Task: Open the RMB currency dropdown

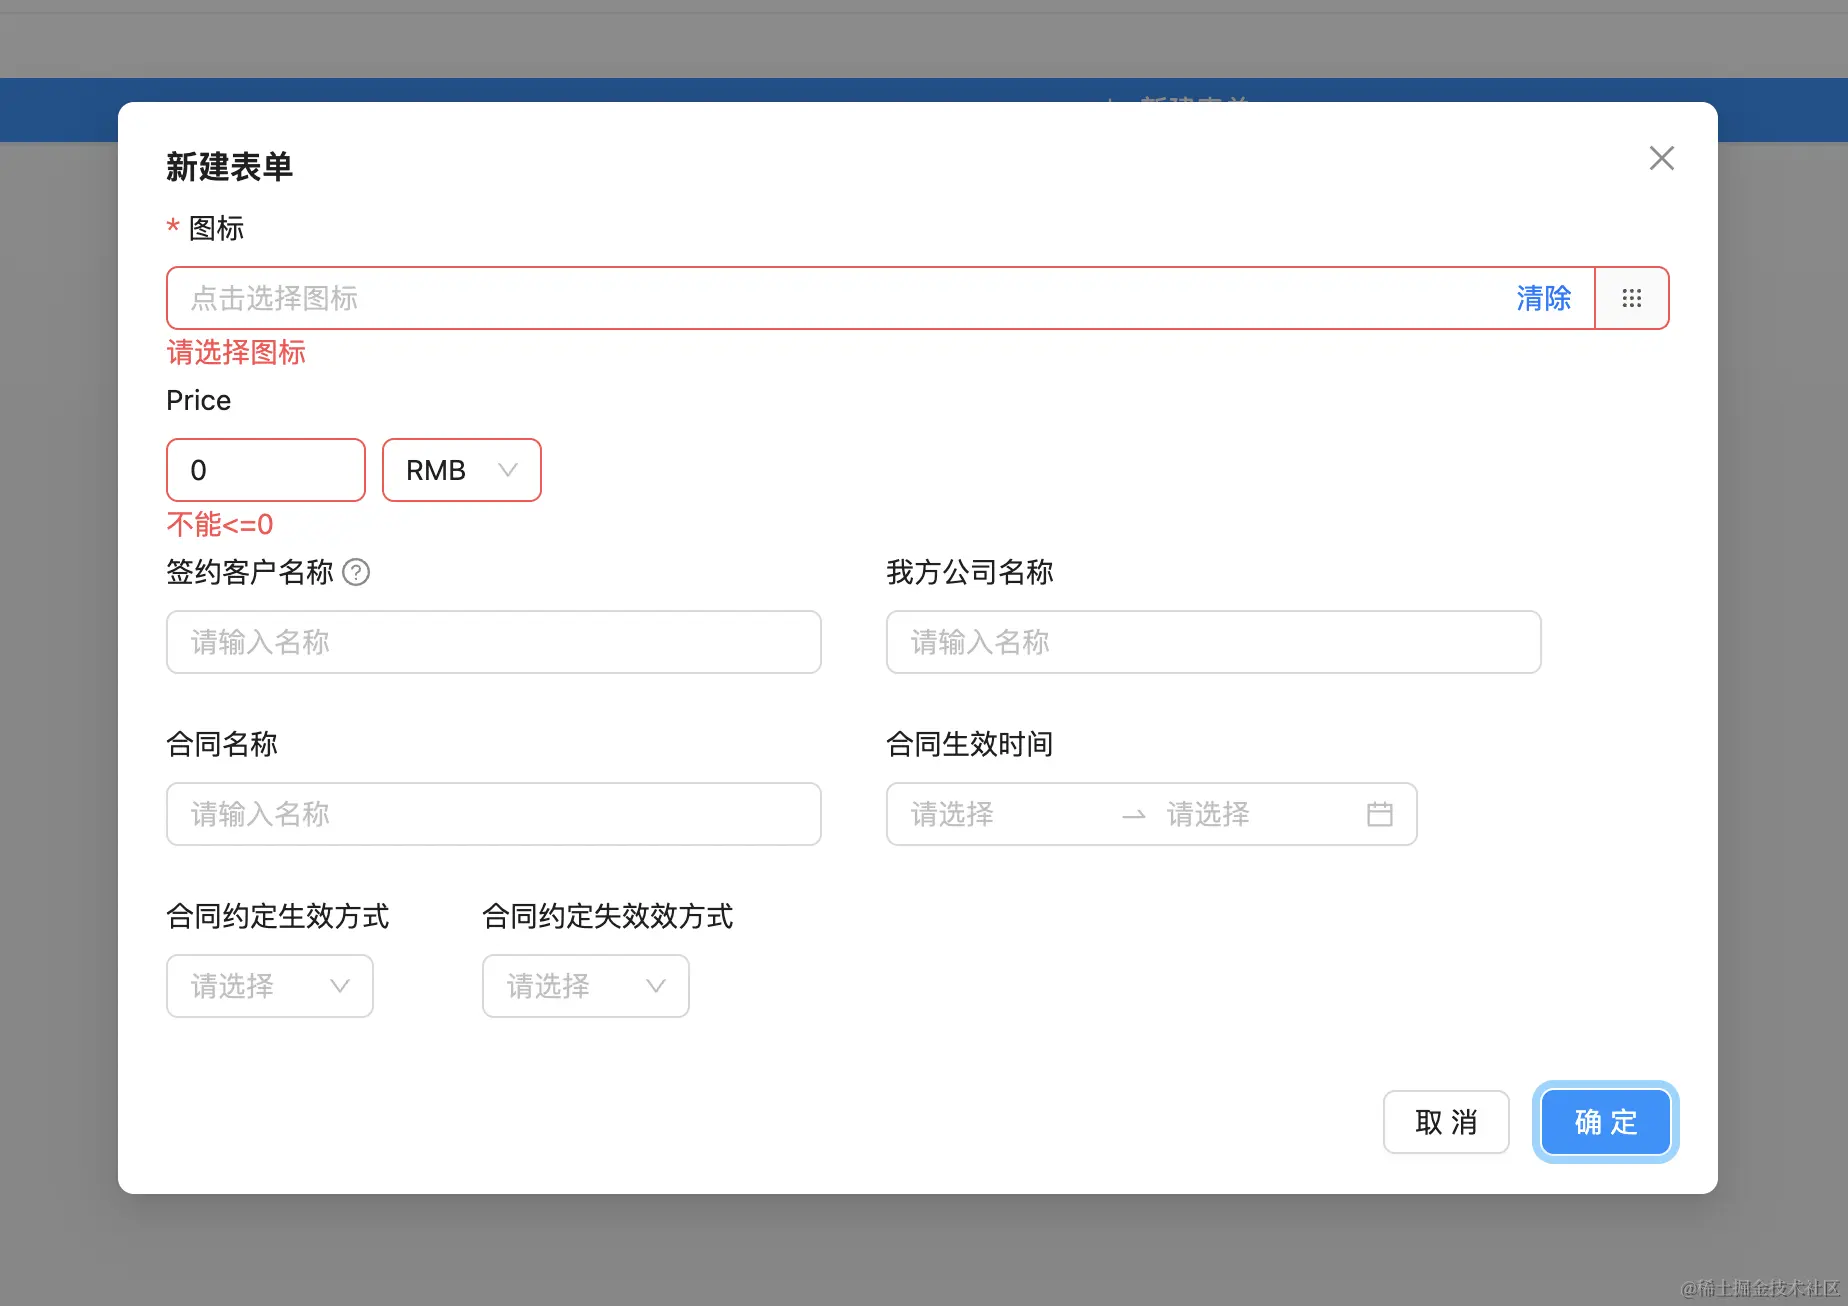Action: 462,470
